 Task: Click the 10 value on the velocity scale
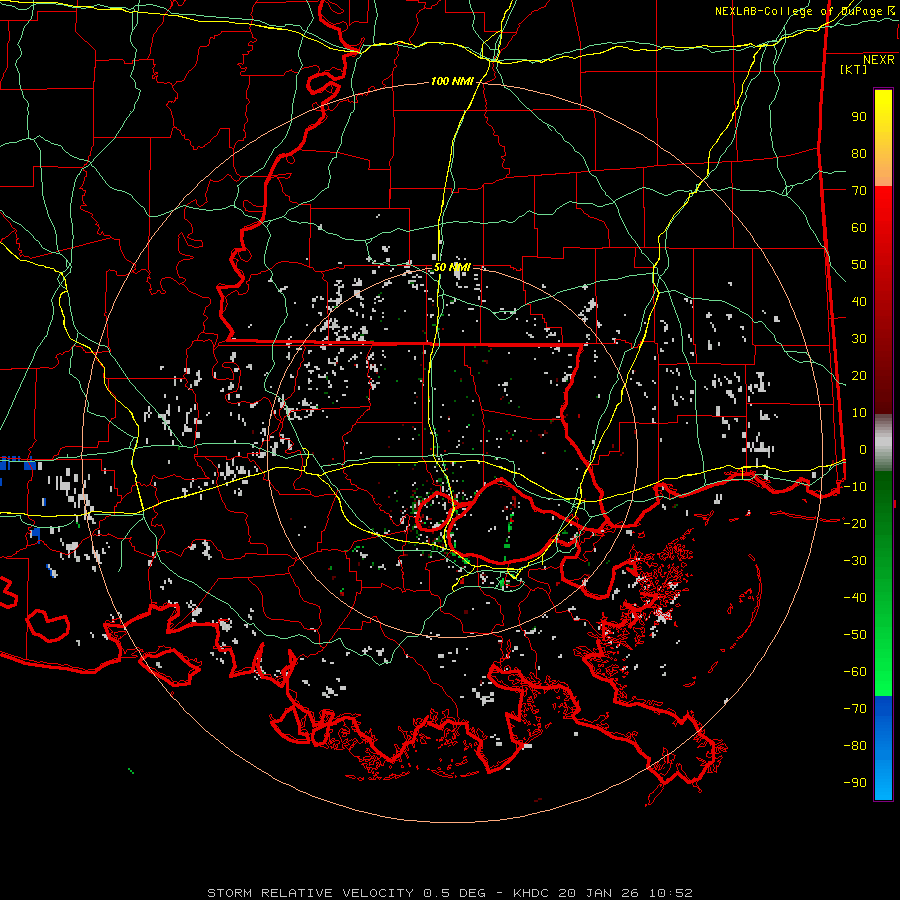point(859,413)
